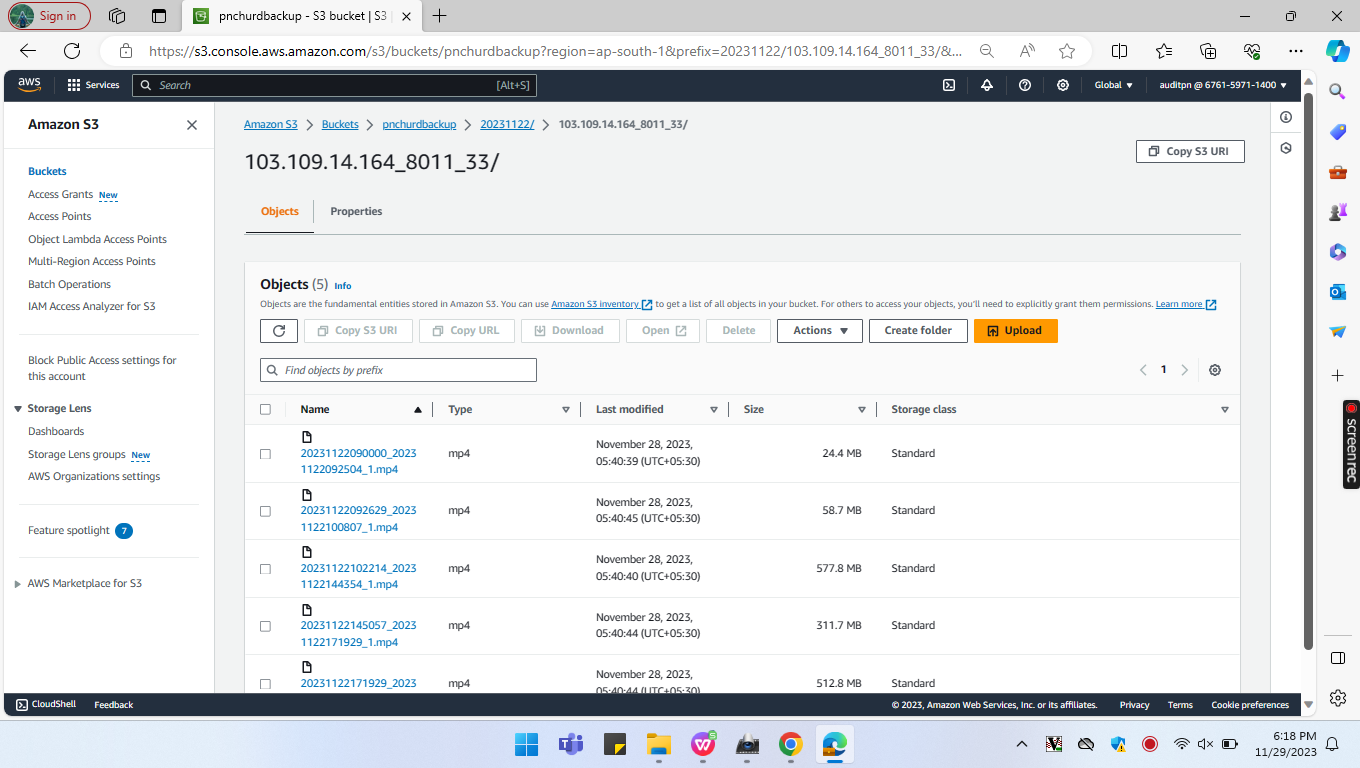This screenshot has width=1360, height=768.
Task: Open Dashboards under Storage Lens
Action: tap(56, 432)
